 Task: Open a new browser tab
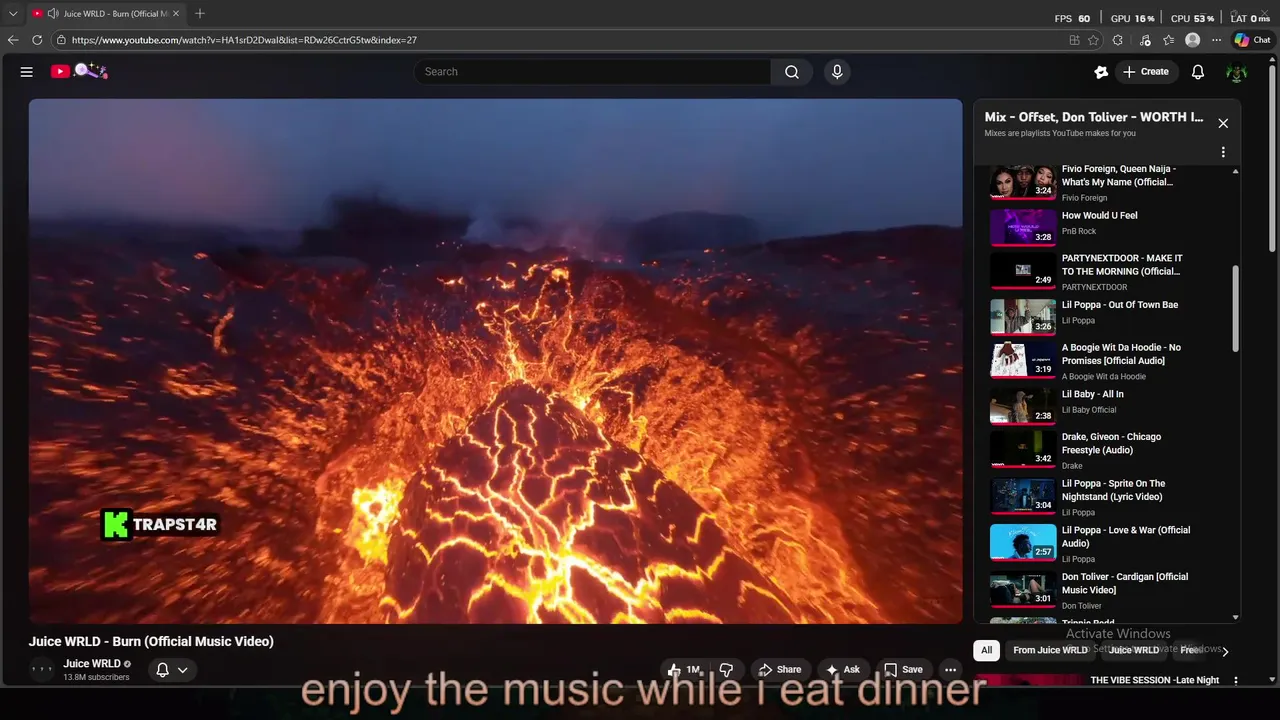pos(200,14)
